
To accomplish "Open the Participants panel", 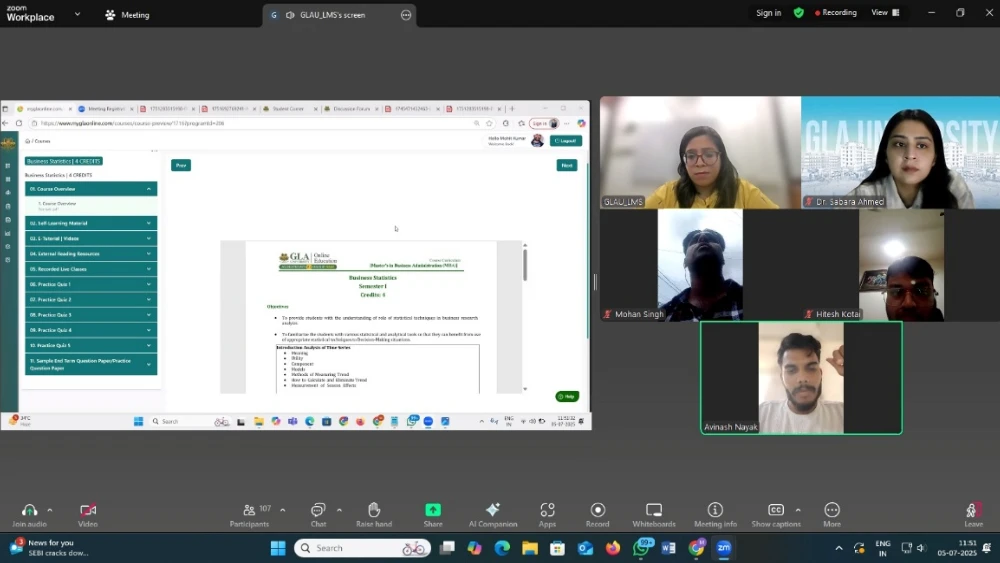I will click(x=249, y=510).
